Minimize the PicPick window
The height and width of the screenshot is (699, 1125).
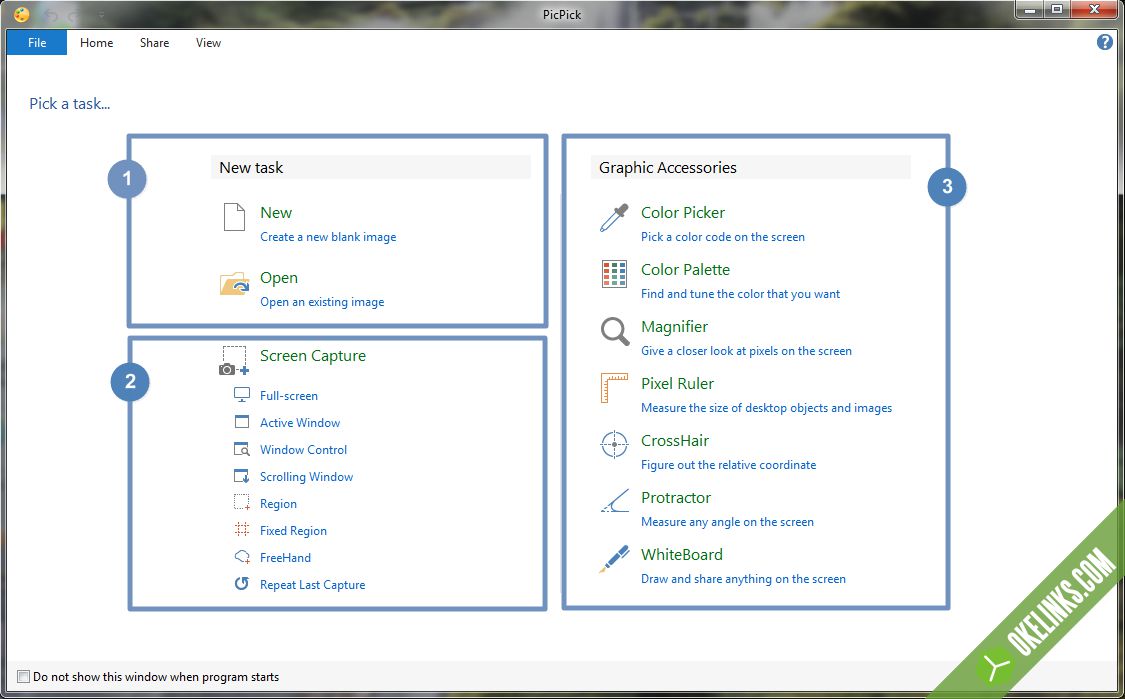tap(1031, 9)
